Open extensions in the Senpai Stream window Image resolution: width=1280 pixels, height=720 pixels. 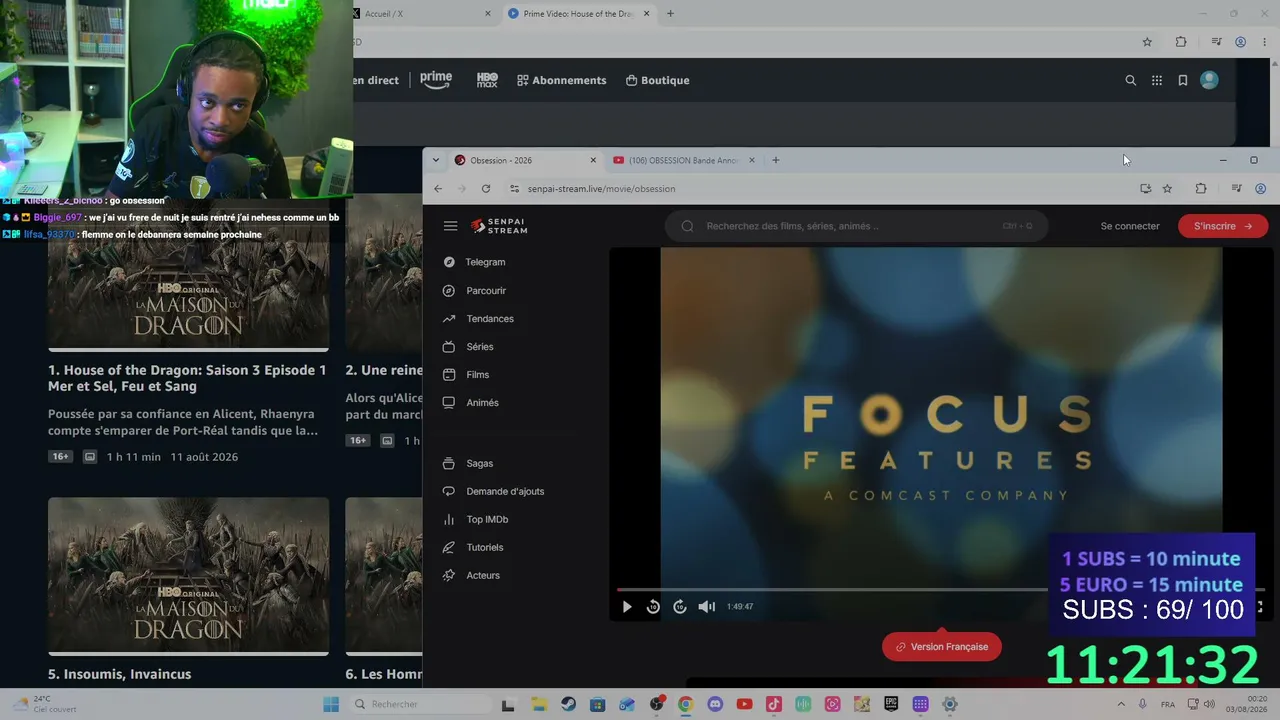(1201, 189)
